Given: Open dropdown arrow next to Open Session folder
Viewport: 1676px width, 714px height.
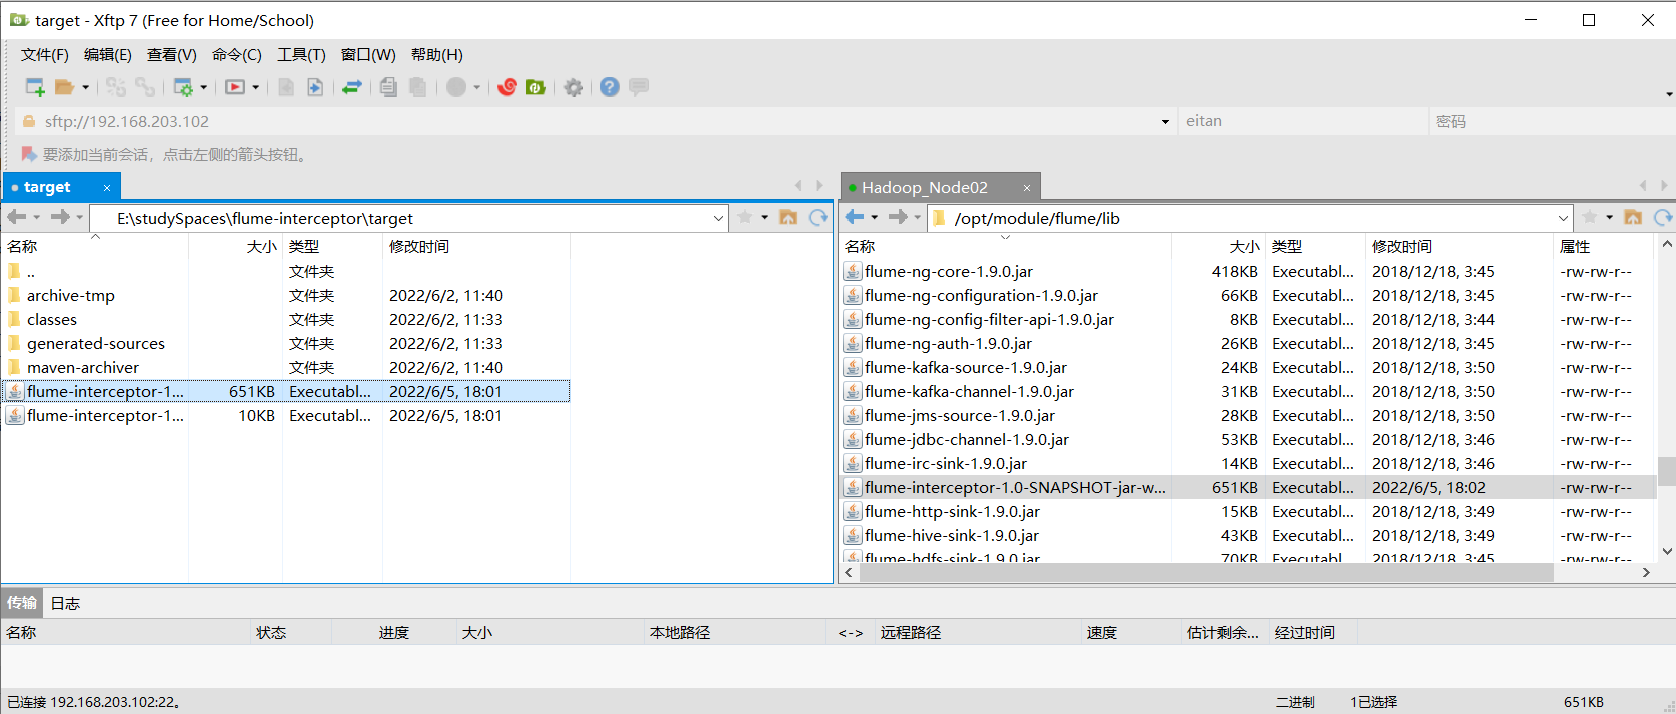Looking at the screenshot, I should (x=85, y=87).
